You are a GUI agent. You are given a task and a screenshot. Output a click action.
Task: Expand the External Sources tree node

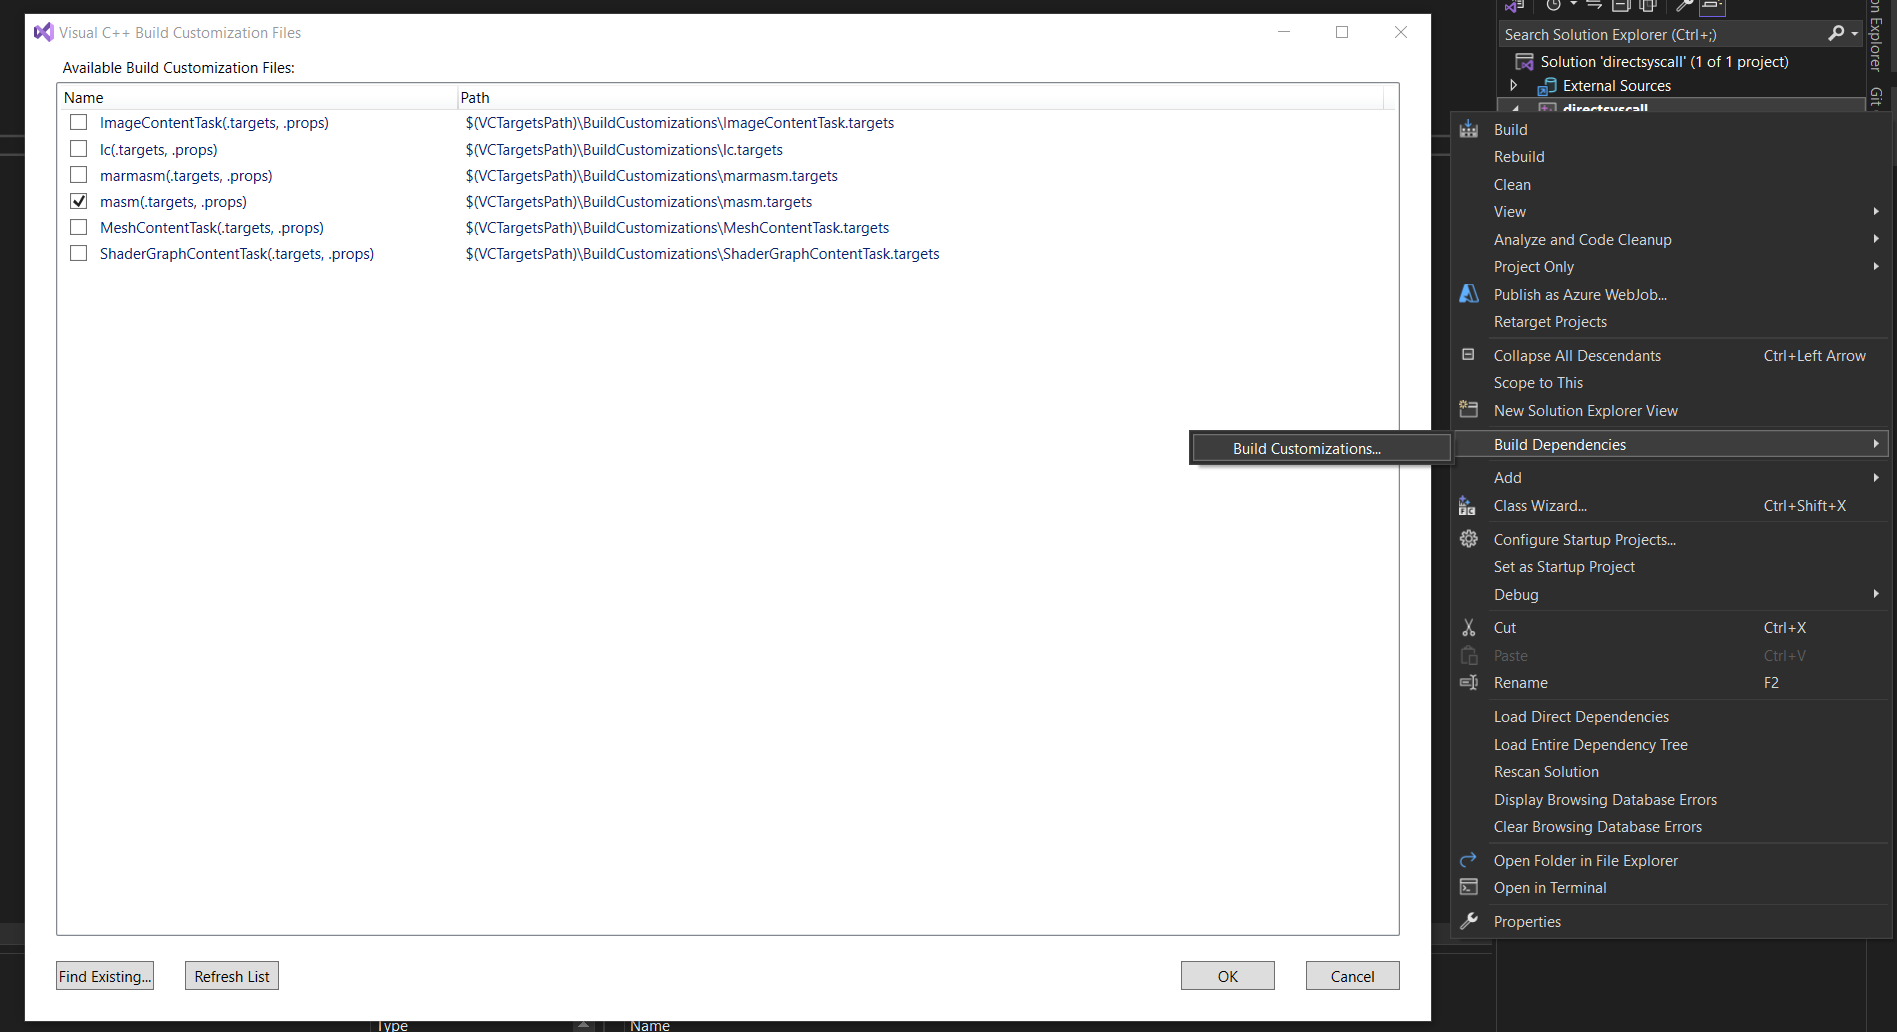[x=1513, y=86]
